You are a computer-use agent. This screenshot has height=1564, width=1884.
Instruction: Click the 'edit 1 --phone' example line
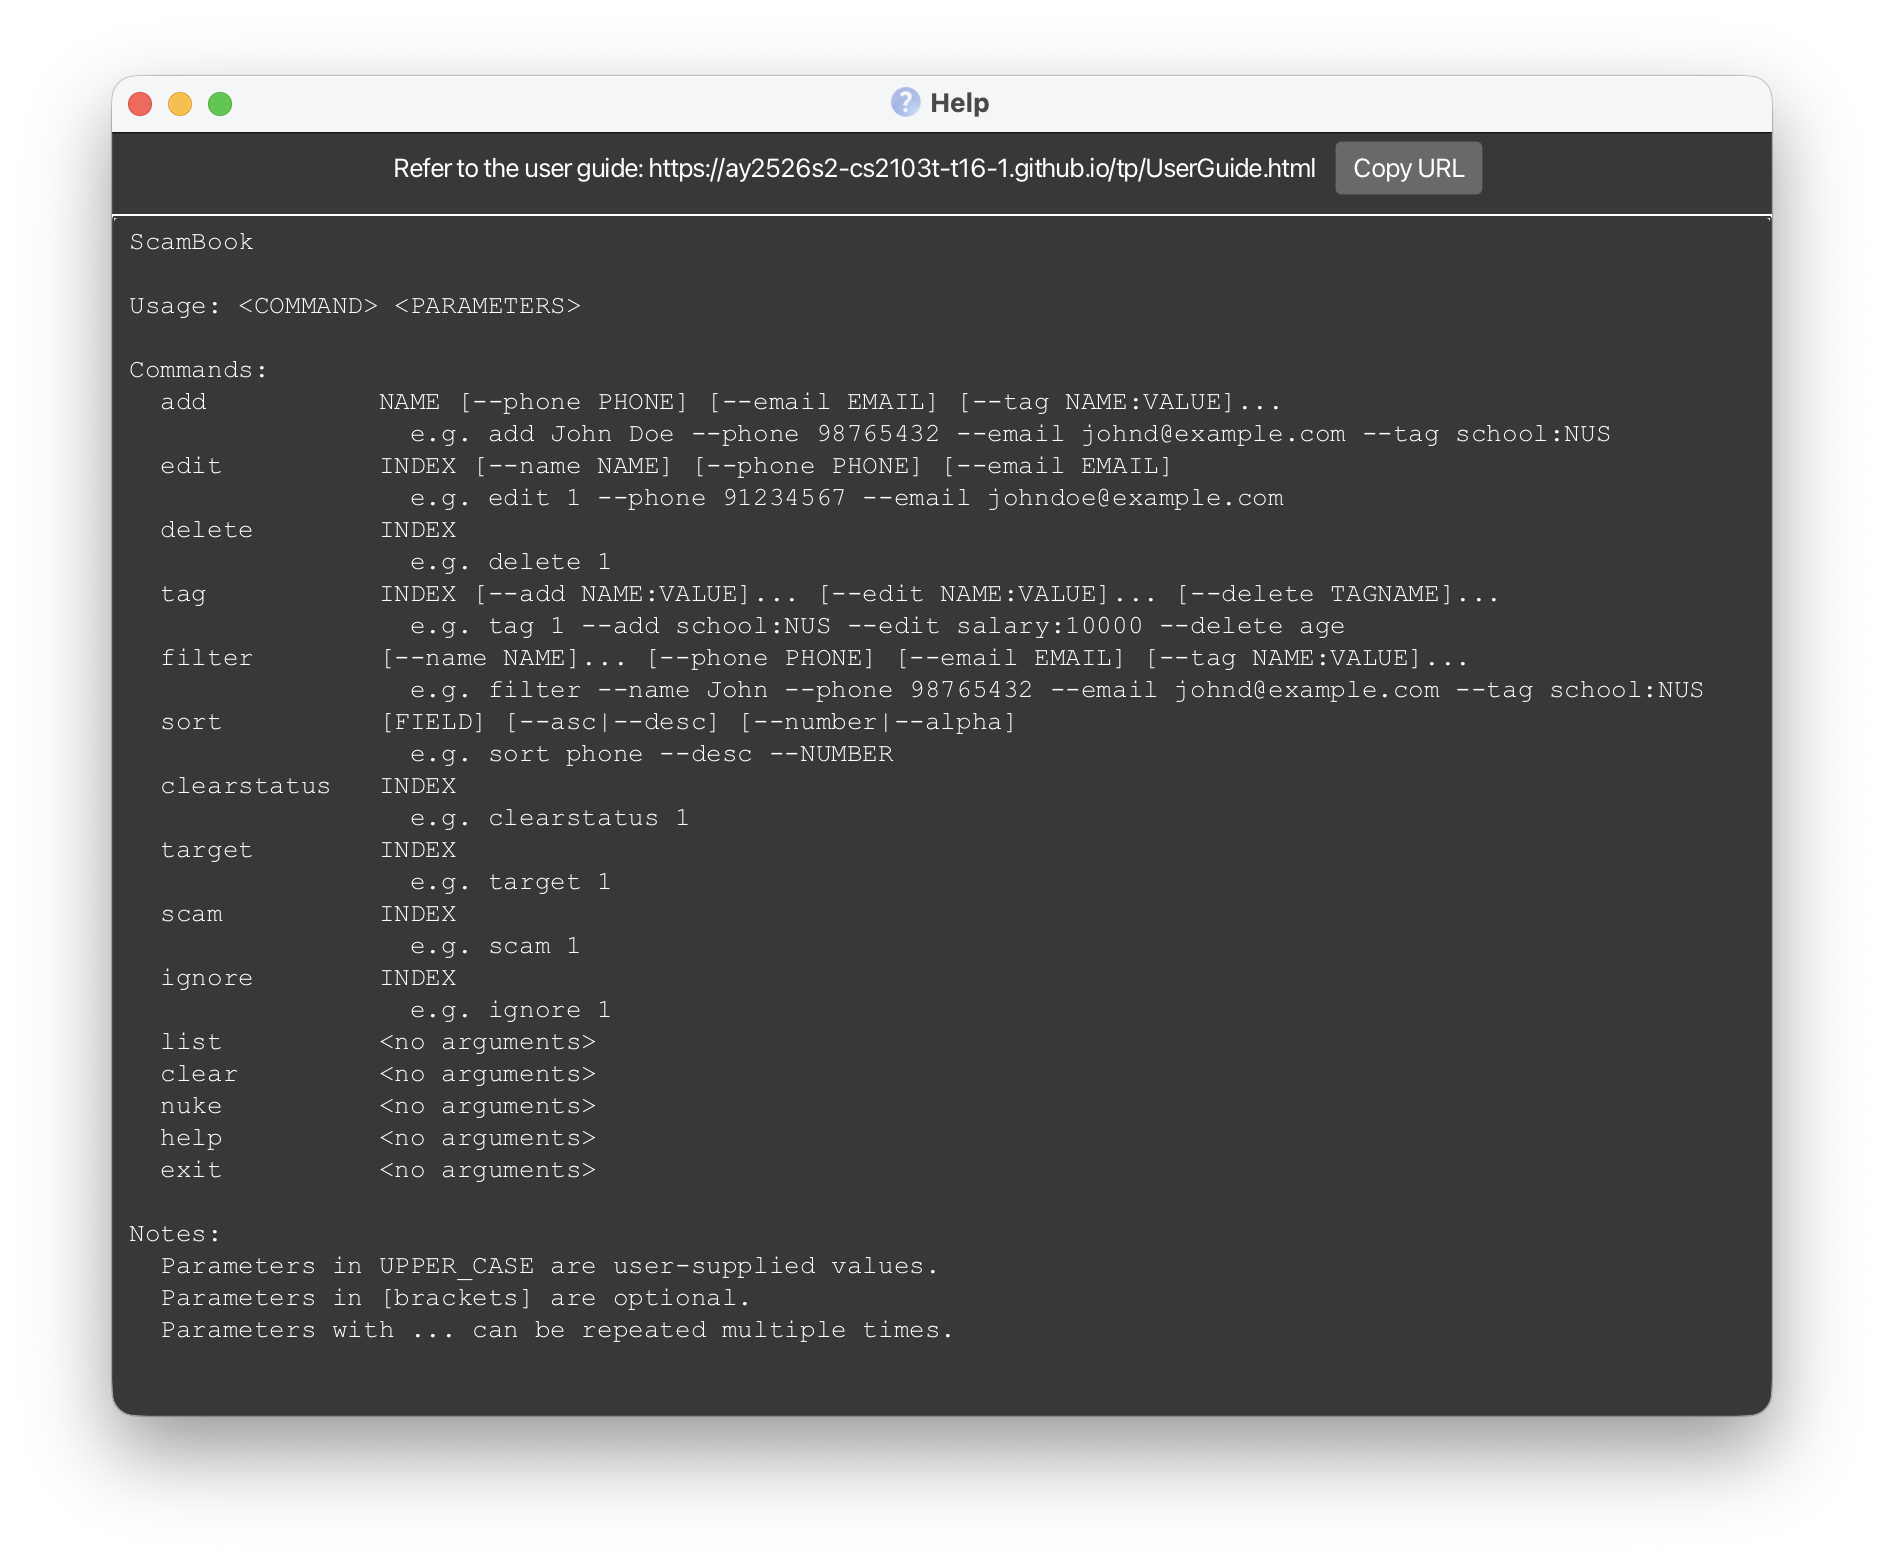(846, 498)
